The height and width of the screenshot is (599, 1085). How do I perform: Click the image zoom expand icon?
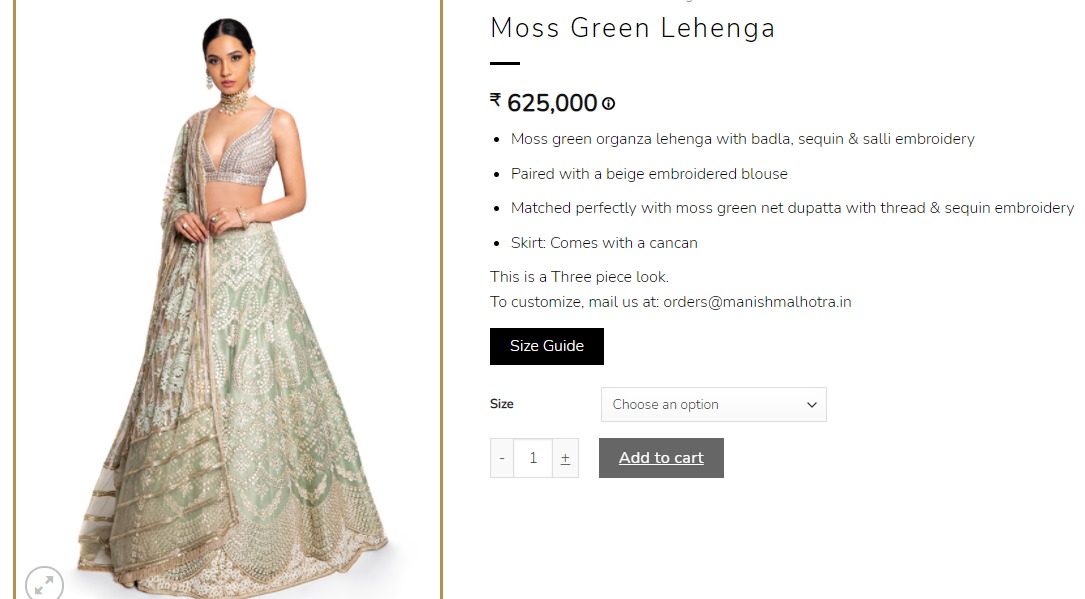click(x=44, y=584)
